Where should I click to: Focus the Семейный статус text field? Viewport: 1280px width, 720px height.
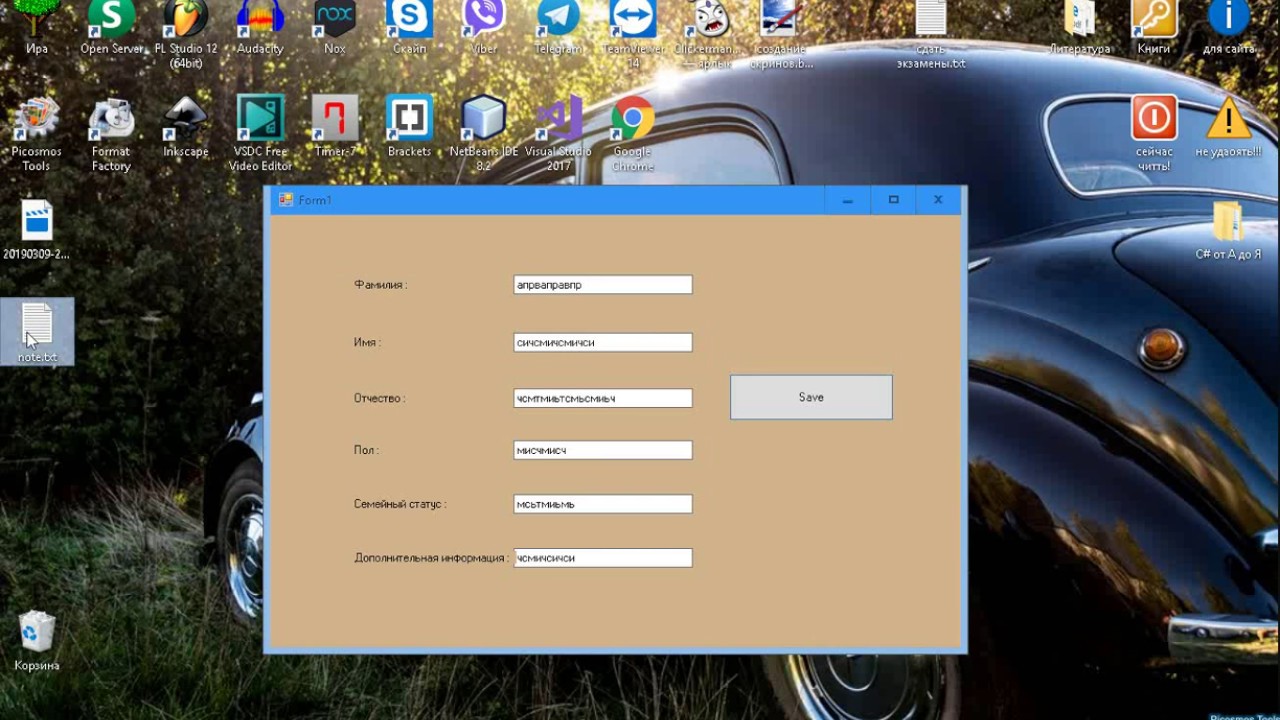coord(603,504)
